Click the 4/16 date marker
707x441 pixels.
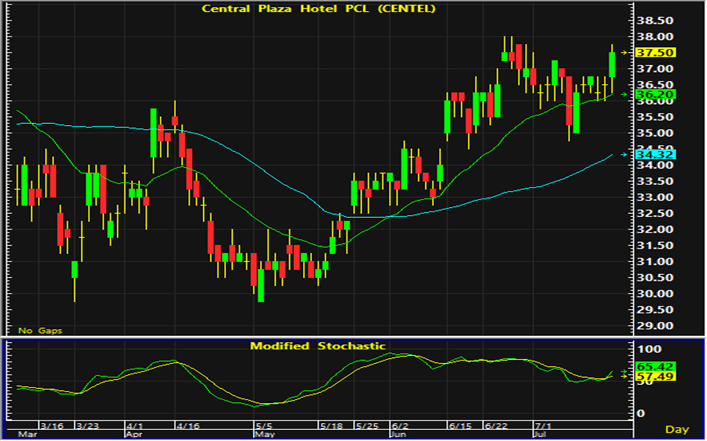188,426
